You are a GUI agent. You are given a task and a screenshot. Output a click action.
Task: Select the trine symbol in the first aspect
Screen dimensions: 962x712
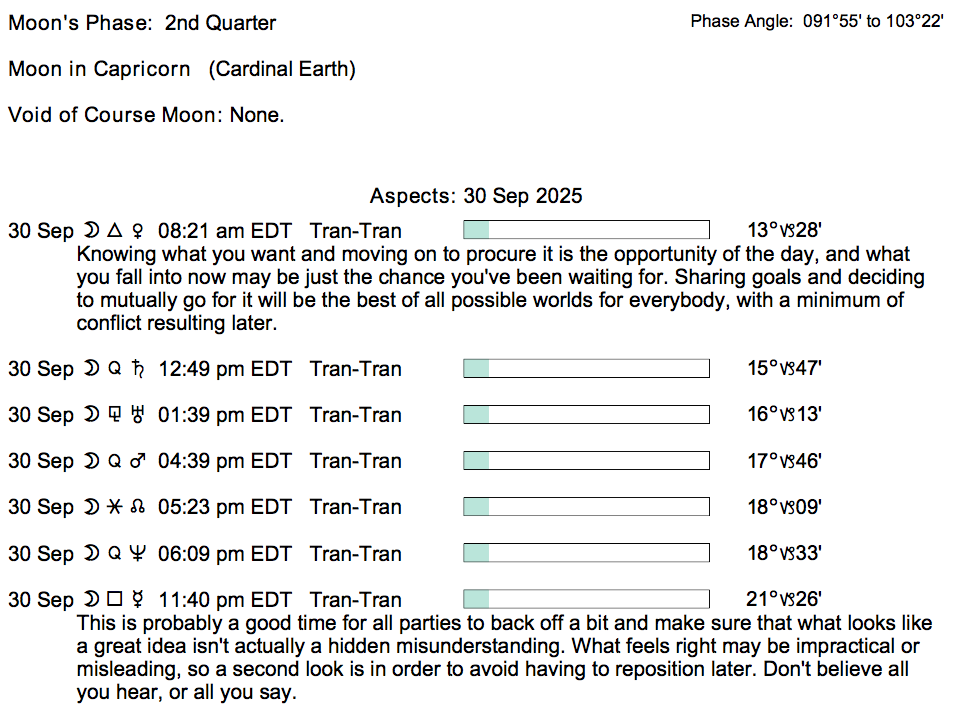coord(113,231)
